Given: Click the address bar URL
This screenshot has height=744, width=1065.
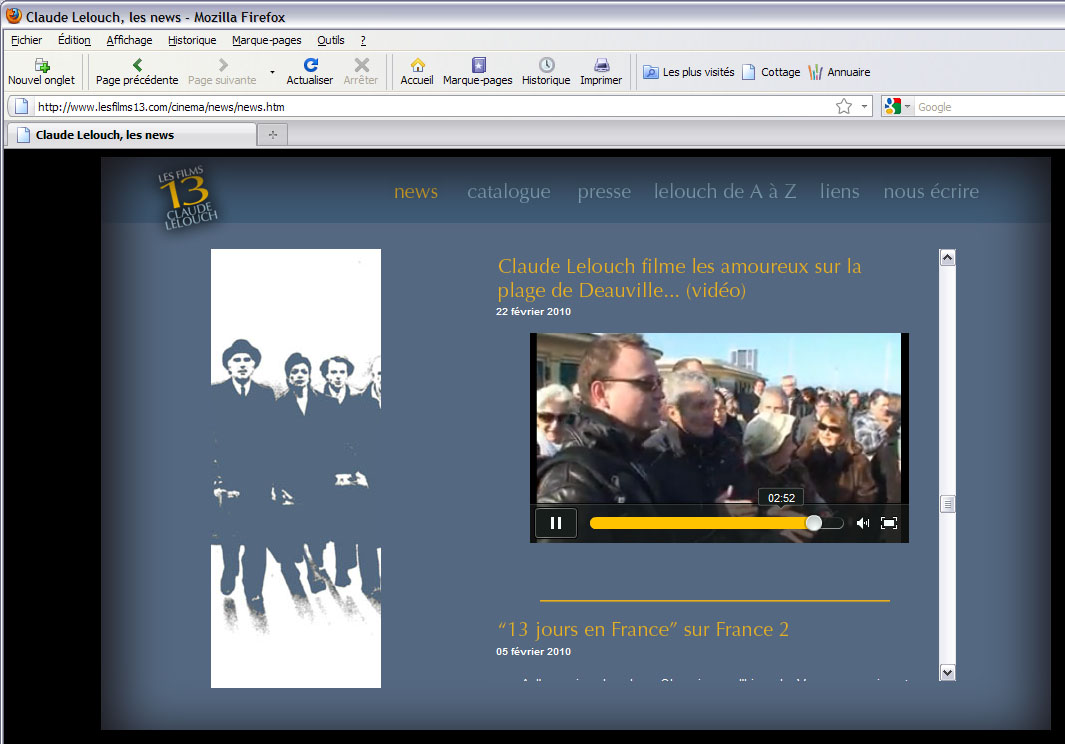Looking at the screenshot, I should pos(161,107).
